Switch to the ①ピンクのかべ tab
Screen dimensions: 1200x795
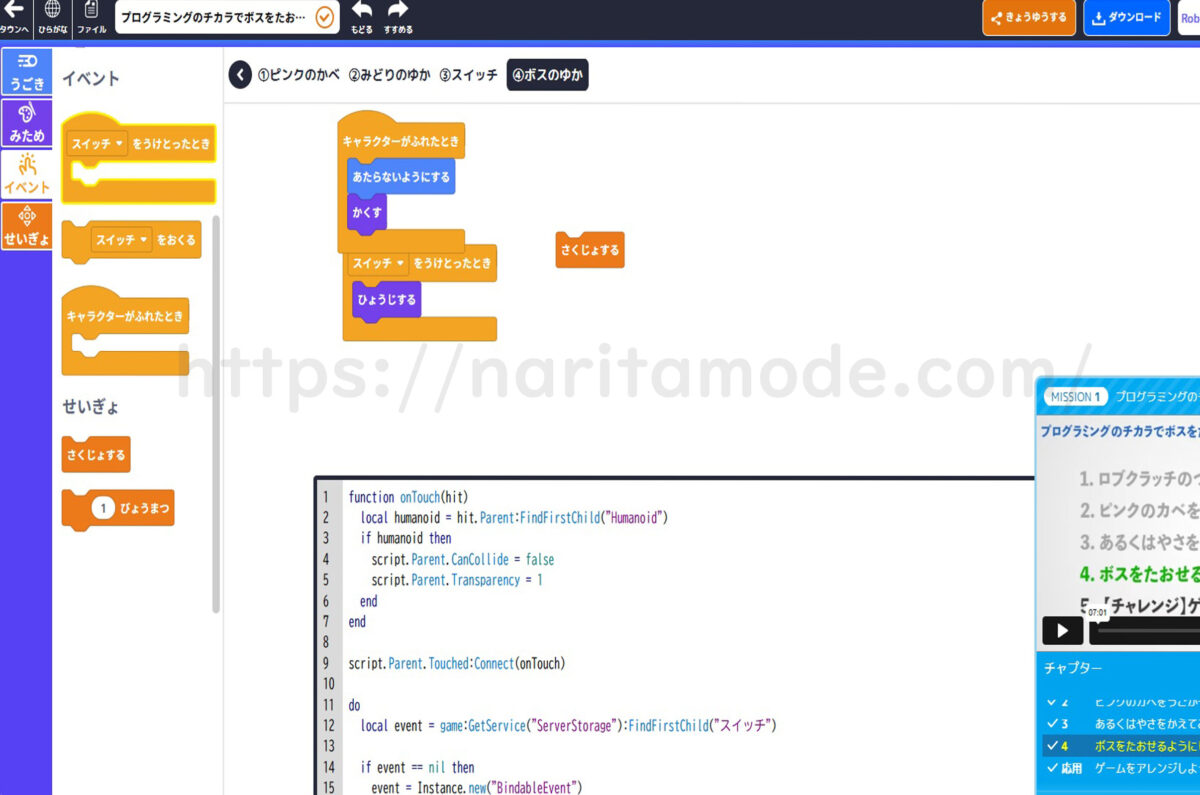click(297, 75)
